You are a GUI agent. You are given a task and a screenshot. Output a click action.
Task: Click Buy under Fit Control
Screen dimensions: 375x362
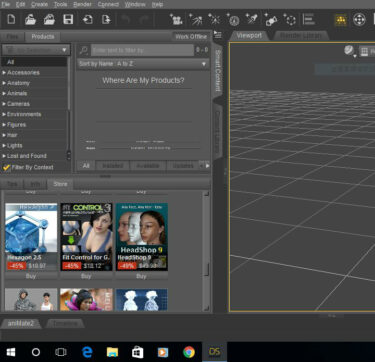[86, 276]
